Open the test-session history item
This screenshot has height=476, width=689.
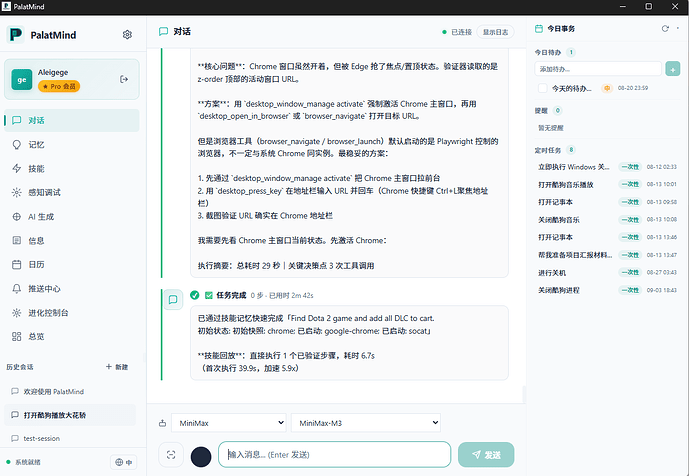[x=70, y=438]
